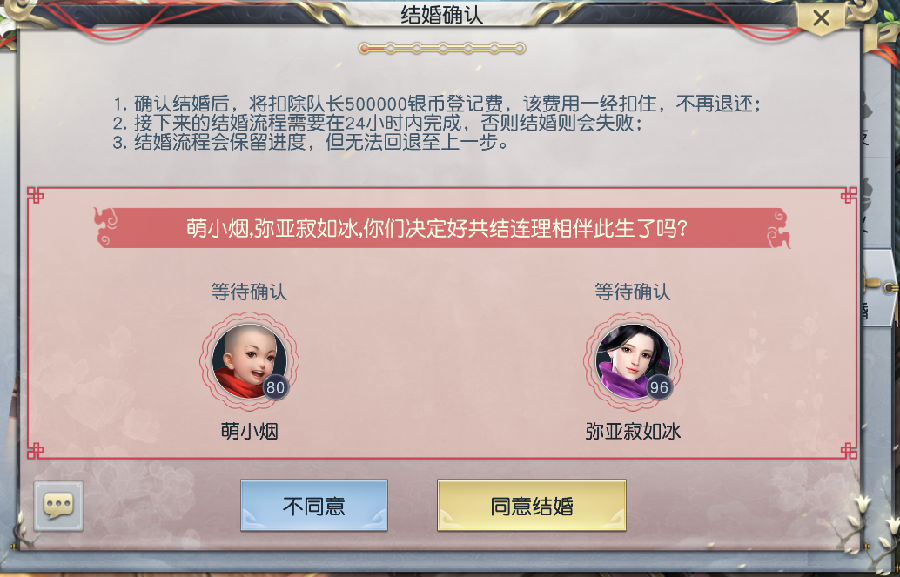Viewport: 900px width, 577px height.
Task: Click 弥亚寂如冰's purple-robed avatar
Action: pyautogui.click(x=633, y=361)
